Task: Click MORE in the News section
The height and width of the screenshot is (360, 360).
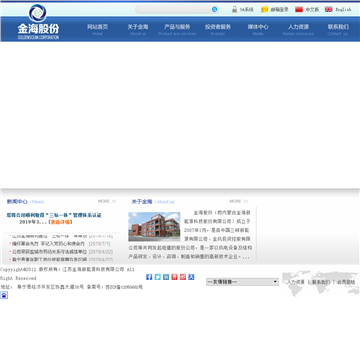Action: click(107, 201)
